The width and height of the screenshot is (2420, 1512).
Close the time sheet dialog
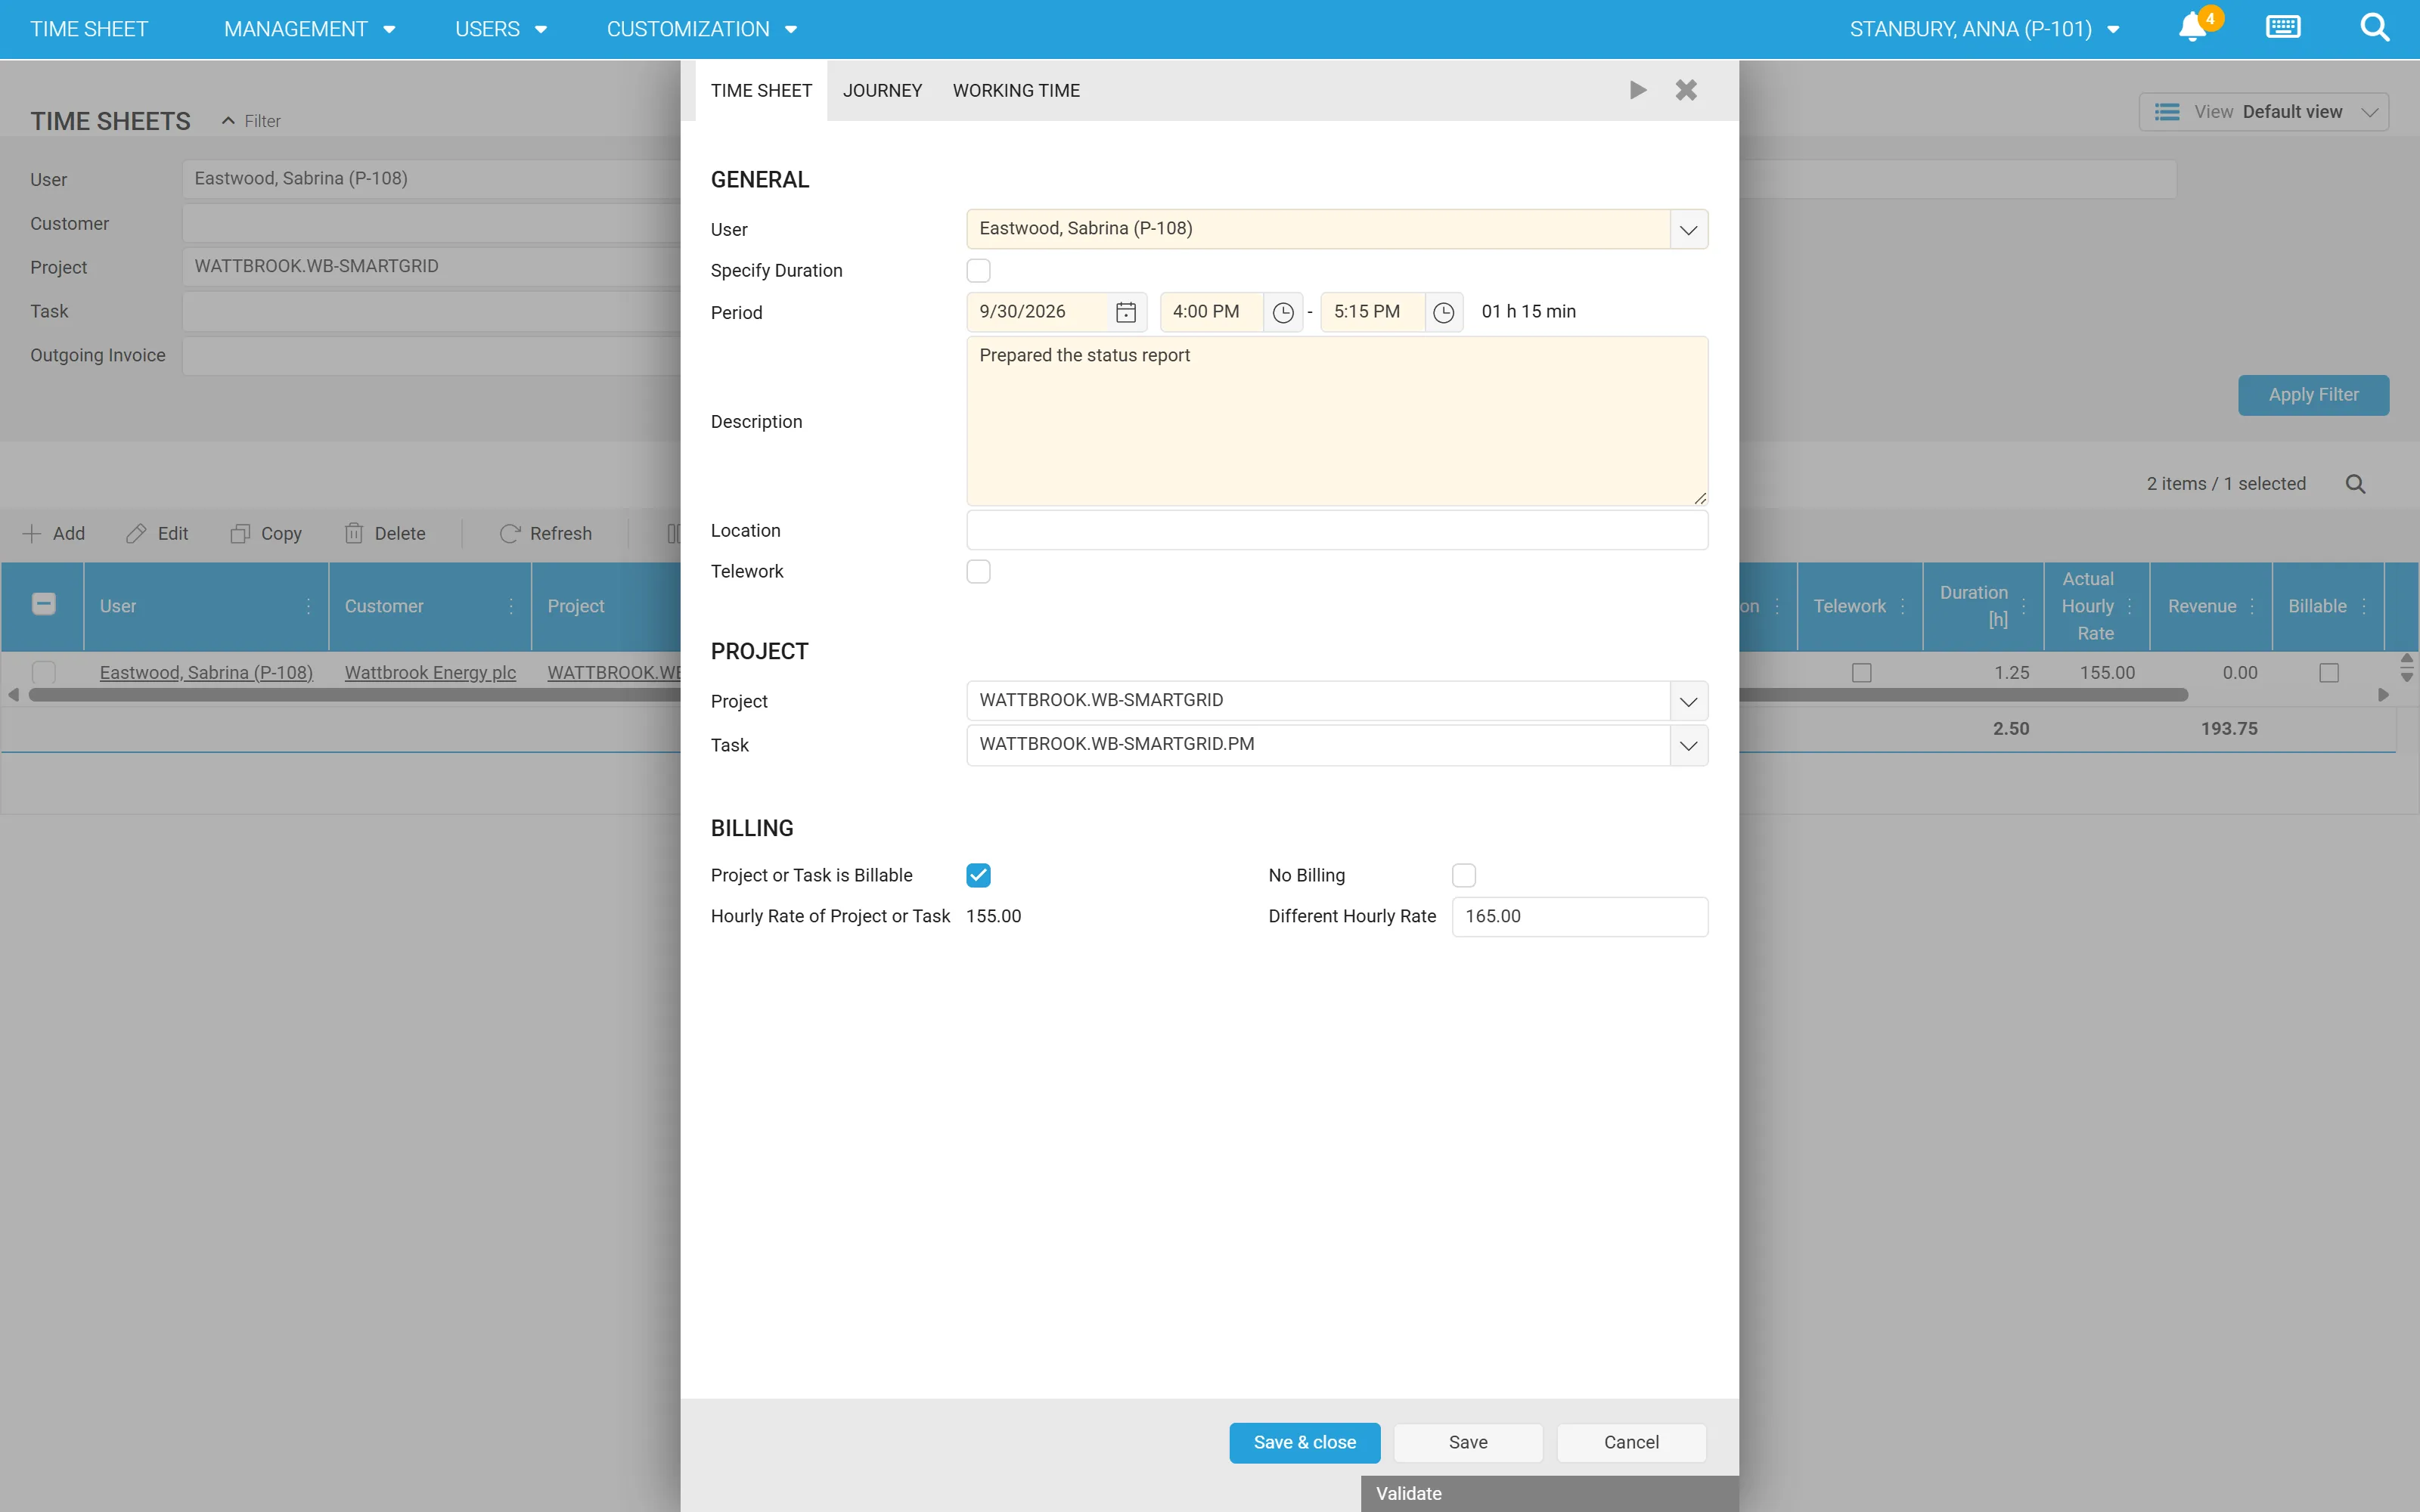[1686, 90]
